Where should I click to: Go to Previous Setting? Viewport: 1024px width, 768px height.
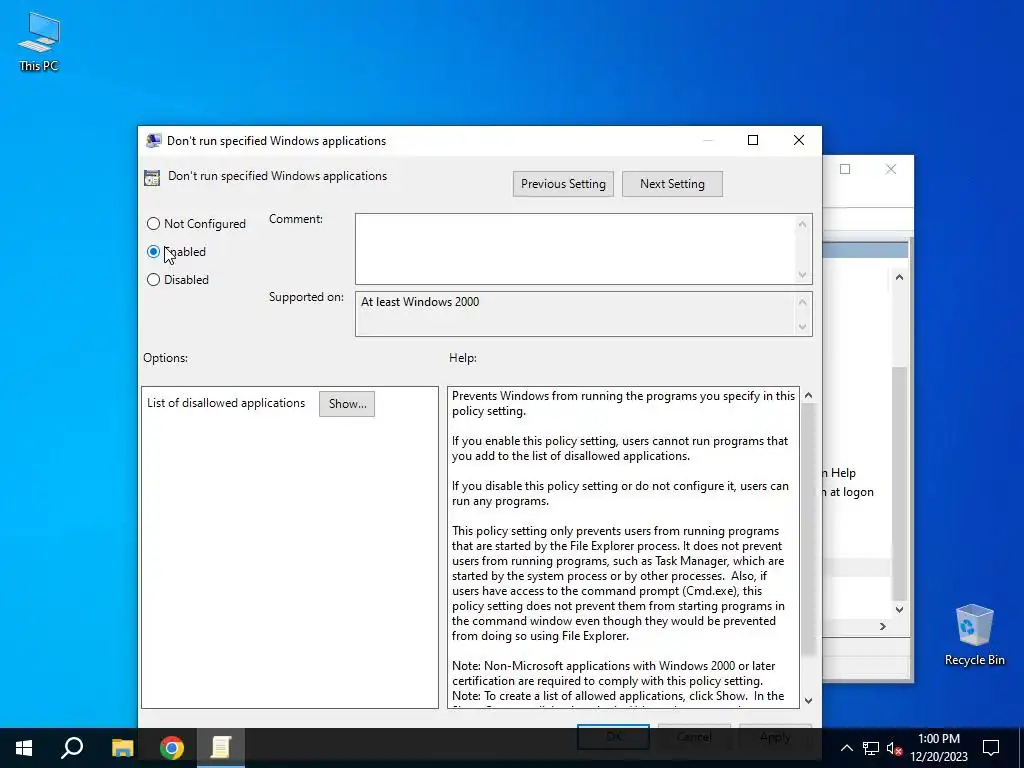point(563,184)
